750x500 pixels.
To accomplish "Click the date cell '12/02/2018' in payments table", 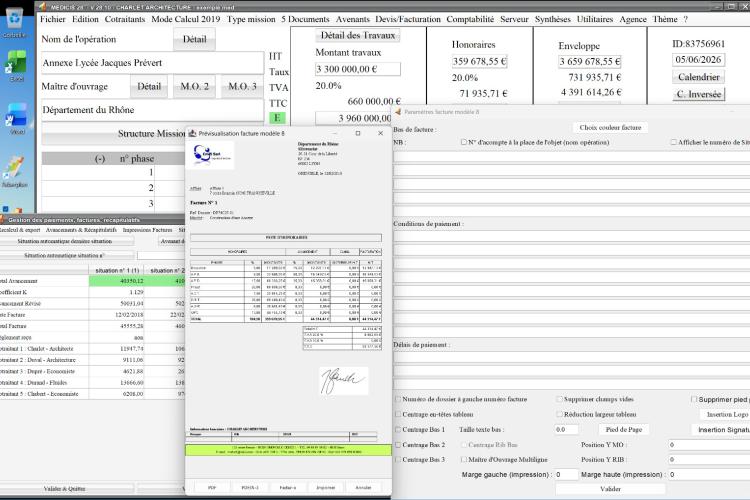I will pyautogui.click(x=116, y=315).
